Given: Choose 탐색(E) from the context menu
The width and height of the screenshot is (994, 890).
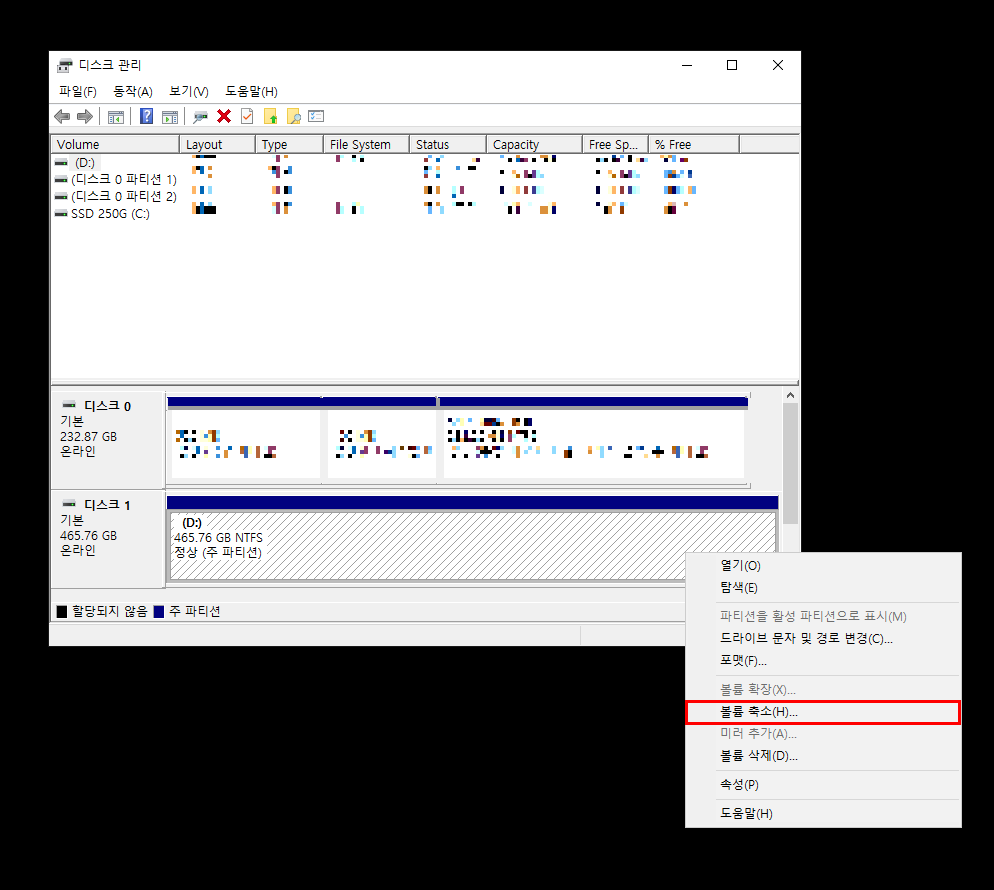Looking at the screenshot, I should click(x=823, y=588).
